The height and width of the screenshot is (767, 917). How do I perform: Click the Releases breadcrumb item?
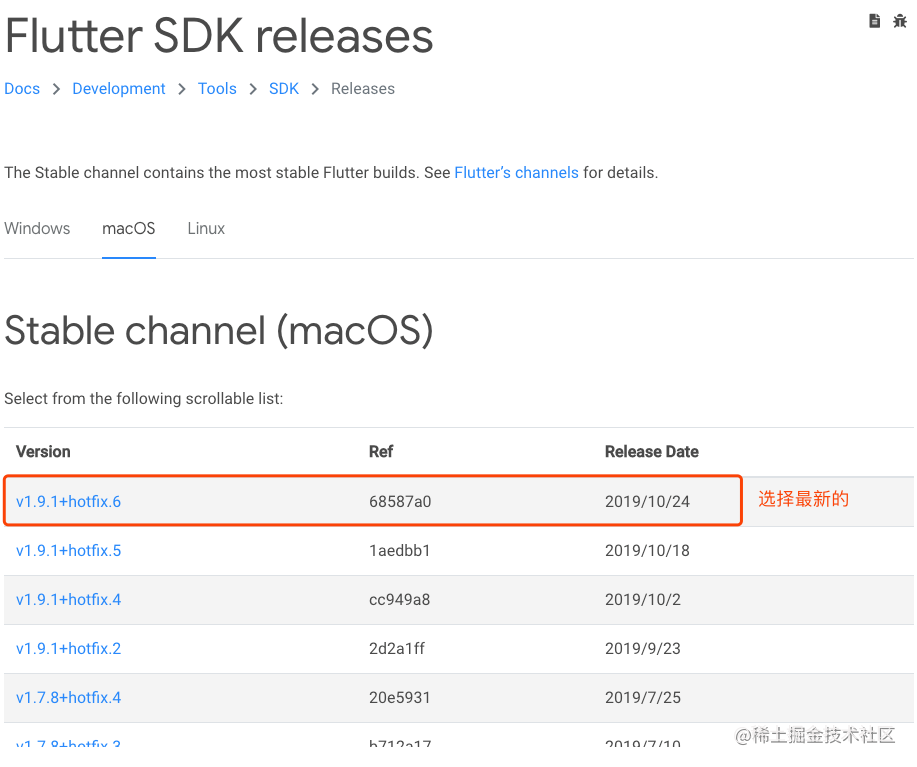tap(362, 89)
